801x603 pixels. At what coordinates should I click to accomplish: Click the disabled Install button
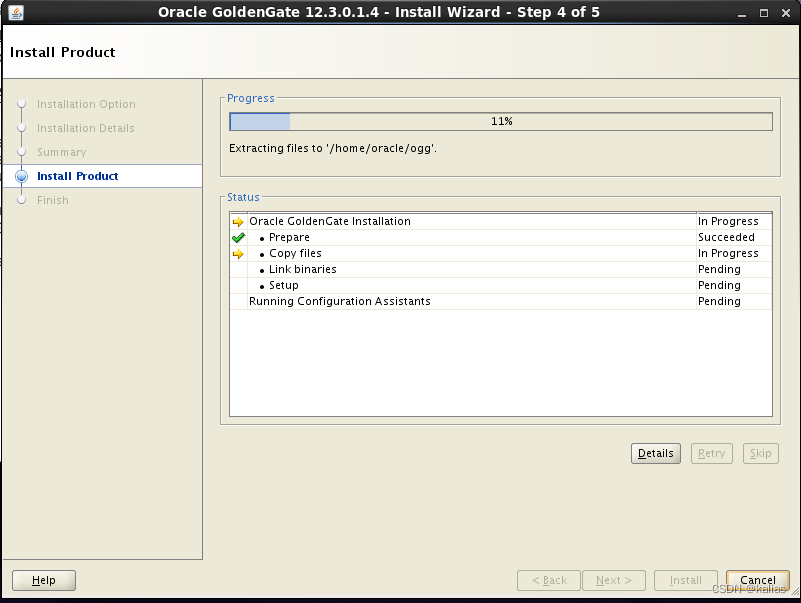pyautogui.click(x=686, y=581)
